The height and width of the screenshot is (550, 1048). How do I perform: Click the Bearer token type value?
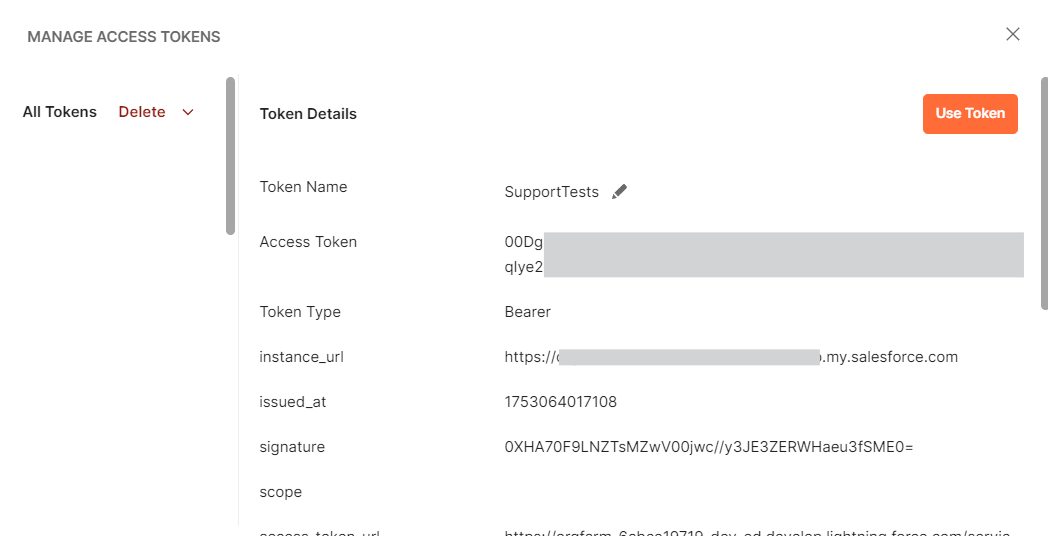[528, 312]
